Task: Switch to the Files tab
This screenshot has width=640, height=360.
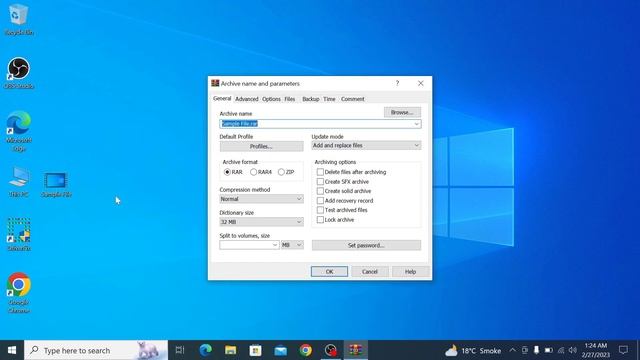Action: click(290, 99)
